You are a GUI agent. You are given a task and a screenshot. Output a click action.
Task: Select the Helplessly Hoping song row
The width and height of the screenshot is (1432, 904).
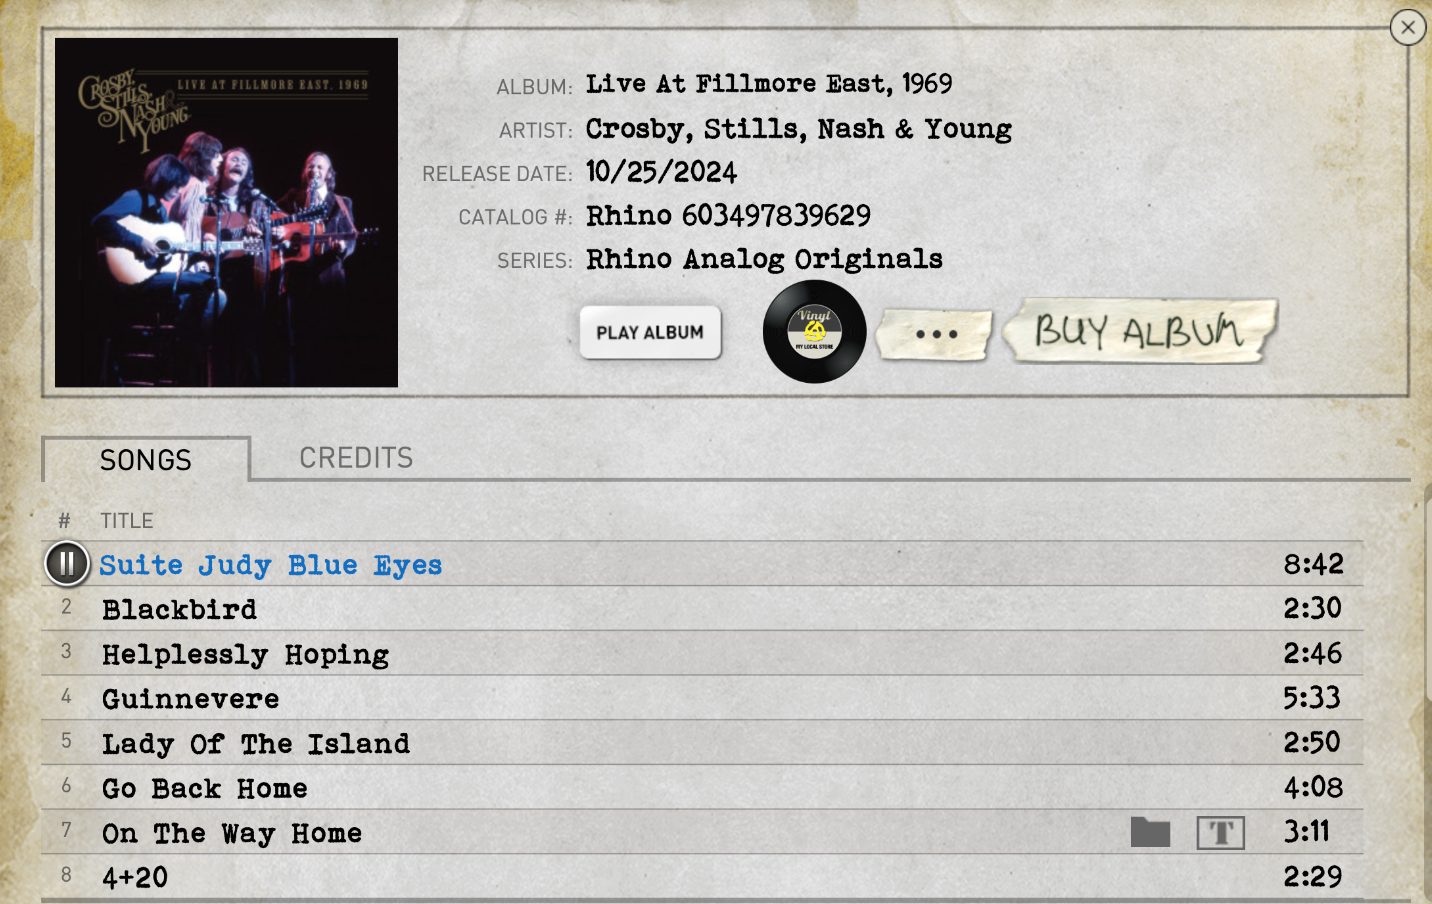pos(701,654)
